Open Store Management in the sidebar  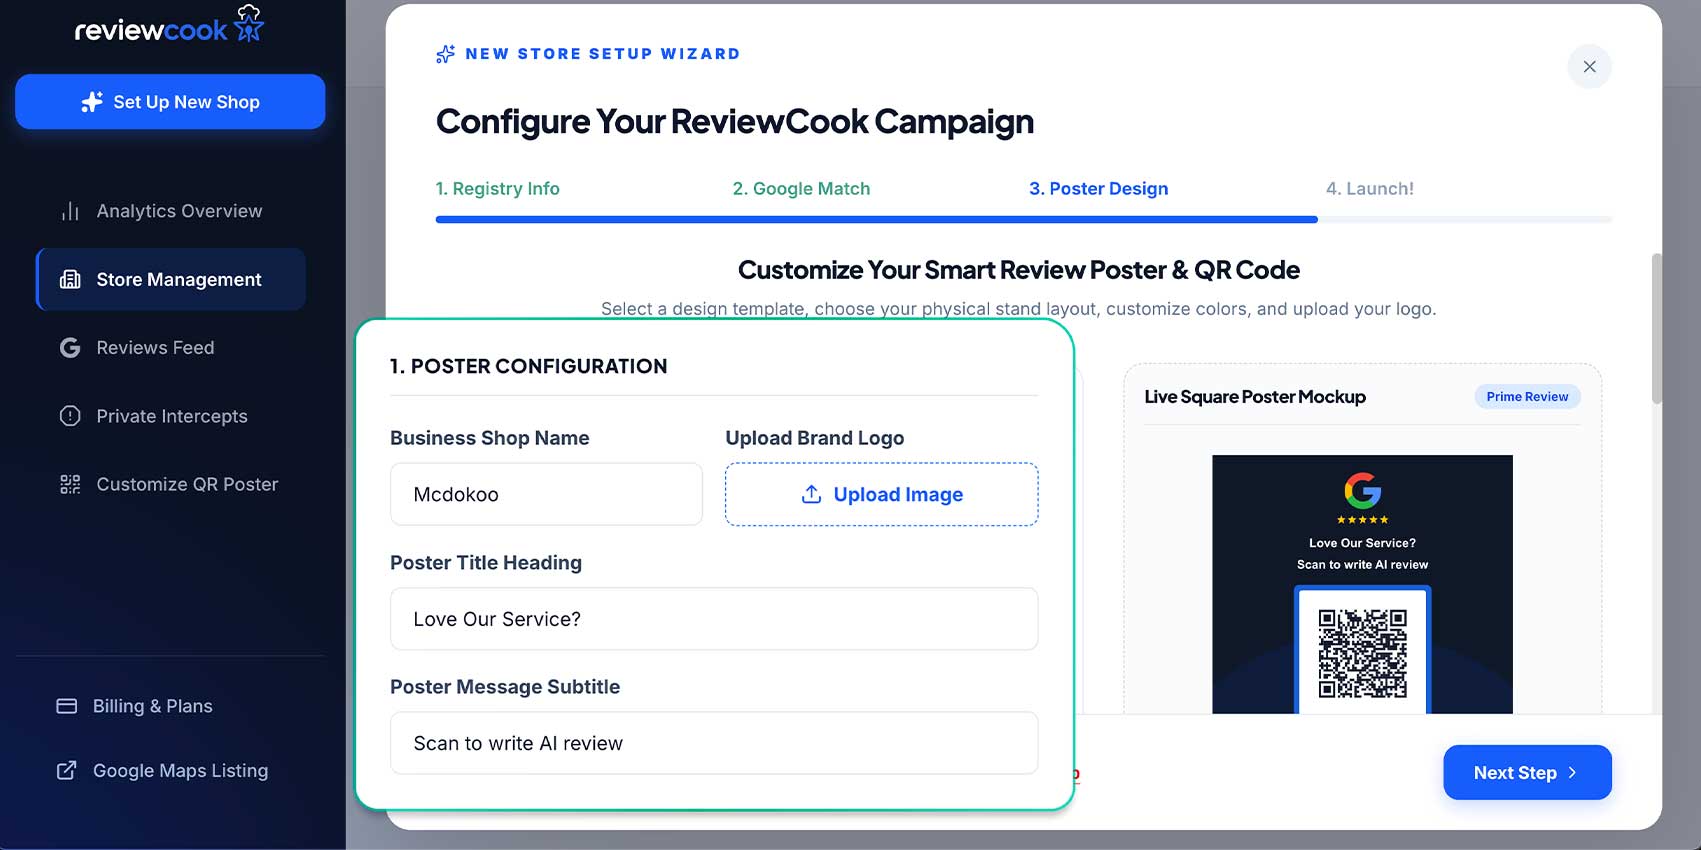point(171,279)
